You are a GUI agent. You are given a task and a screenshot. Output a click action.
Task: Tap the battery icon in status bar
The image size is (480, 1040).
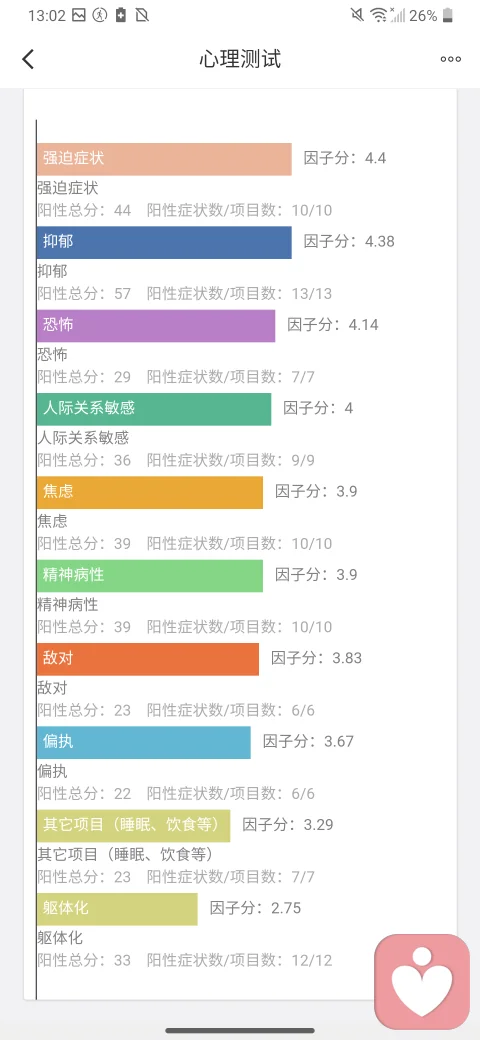click(448, 15)
